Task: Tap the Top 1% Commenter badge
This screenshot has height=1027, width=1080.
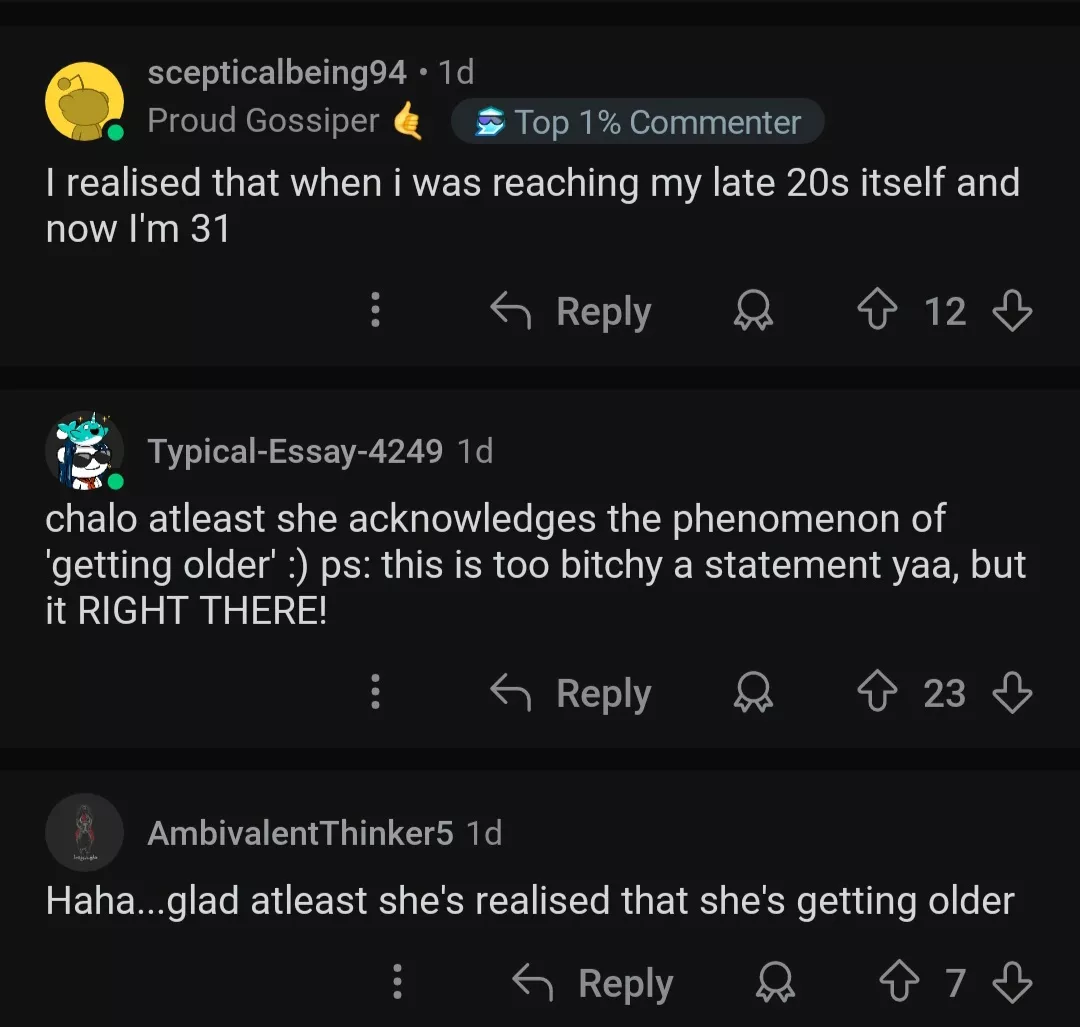Action: [637, 122]
